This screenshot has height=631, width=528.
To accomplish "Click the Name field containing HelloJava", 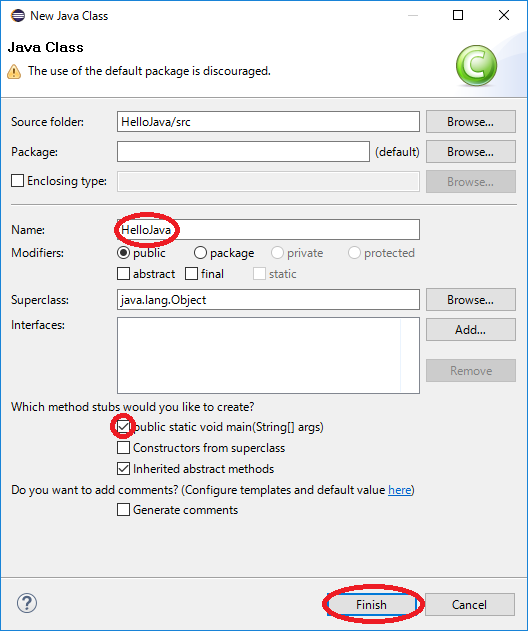I will pos(268,229).
